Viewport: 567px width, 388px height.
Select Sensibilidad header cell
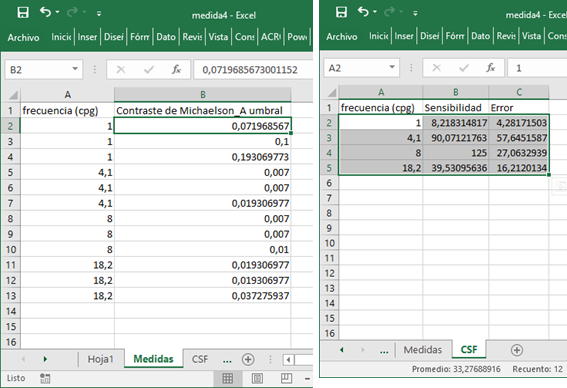pos(456,107)
